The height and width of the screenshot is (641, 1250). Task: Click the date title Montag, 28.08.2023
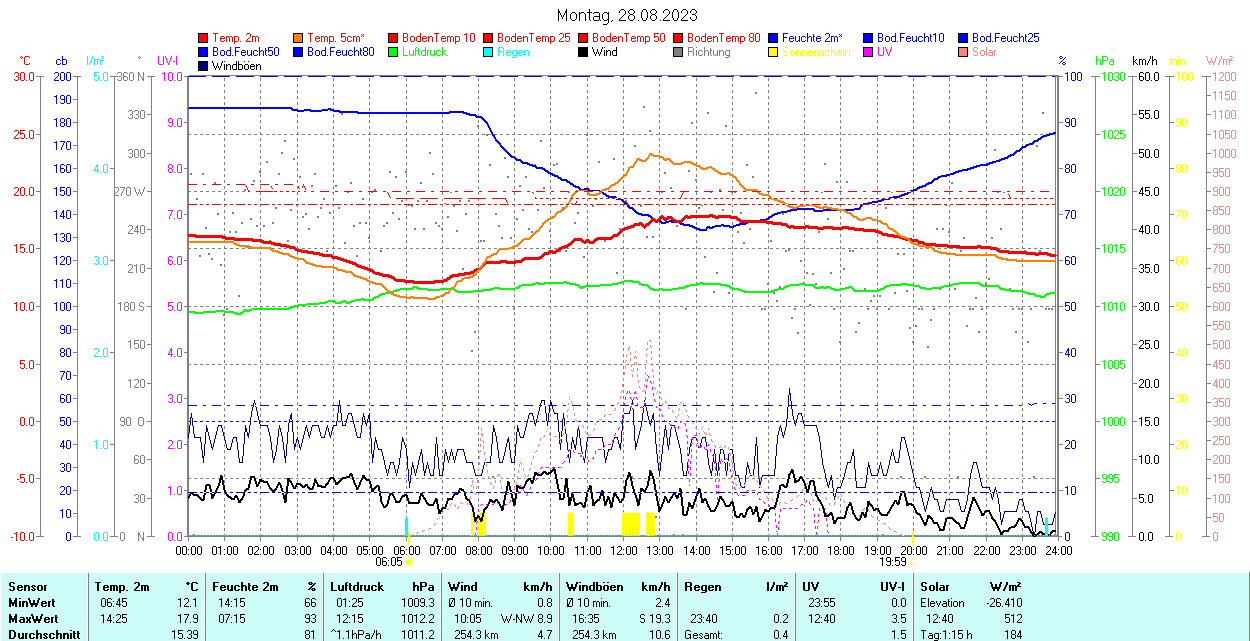(x=627, y=16)
